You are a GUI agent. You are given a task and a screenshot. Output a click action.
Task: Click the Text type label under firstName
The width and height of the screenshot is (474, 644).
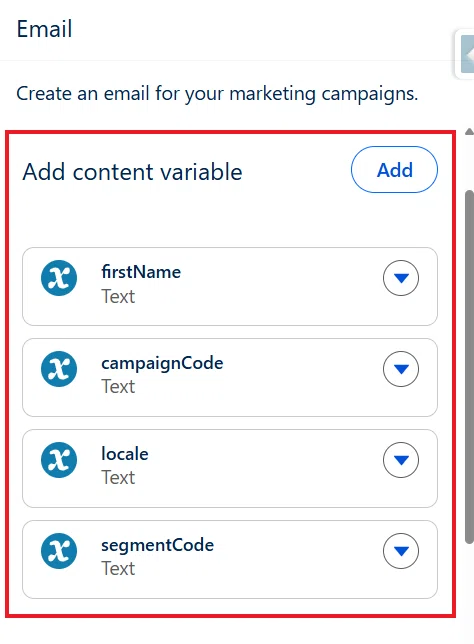pos(118,297)
